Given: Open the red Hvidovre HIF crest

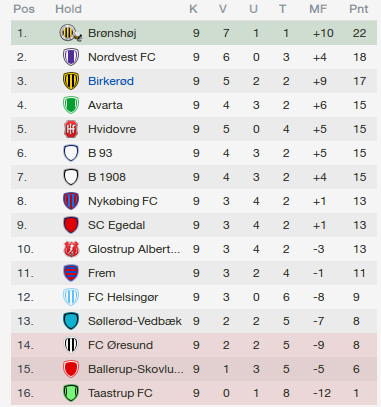Looking at the screenshot, I should pos(71,129).
